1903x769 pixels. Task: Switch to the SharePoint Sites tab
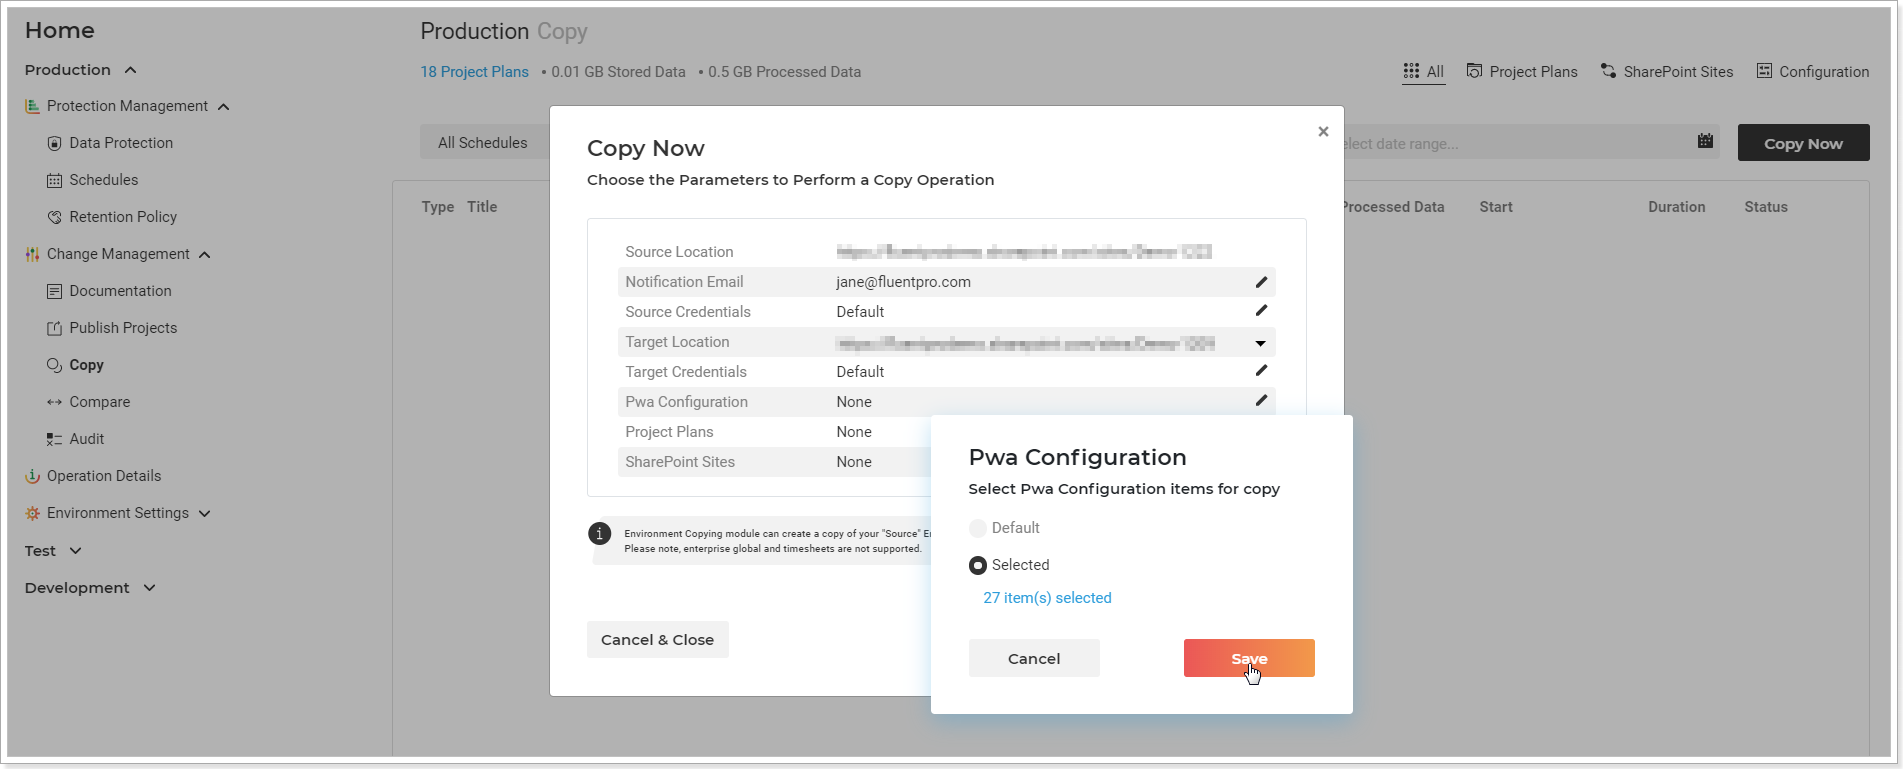tap(1667, 72)
